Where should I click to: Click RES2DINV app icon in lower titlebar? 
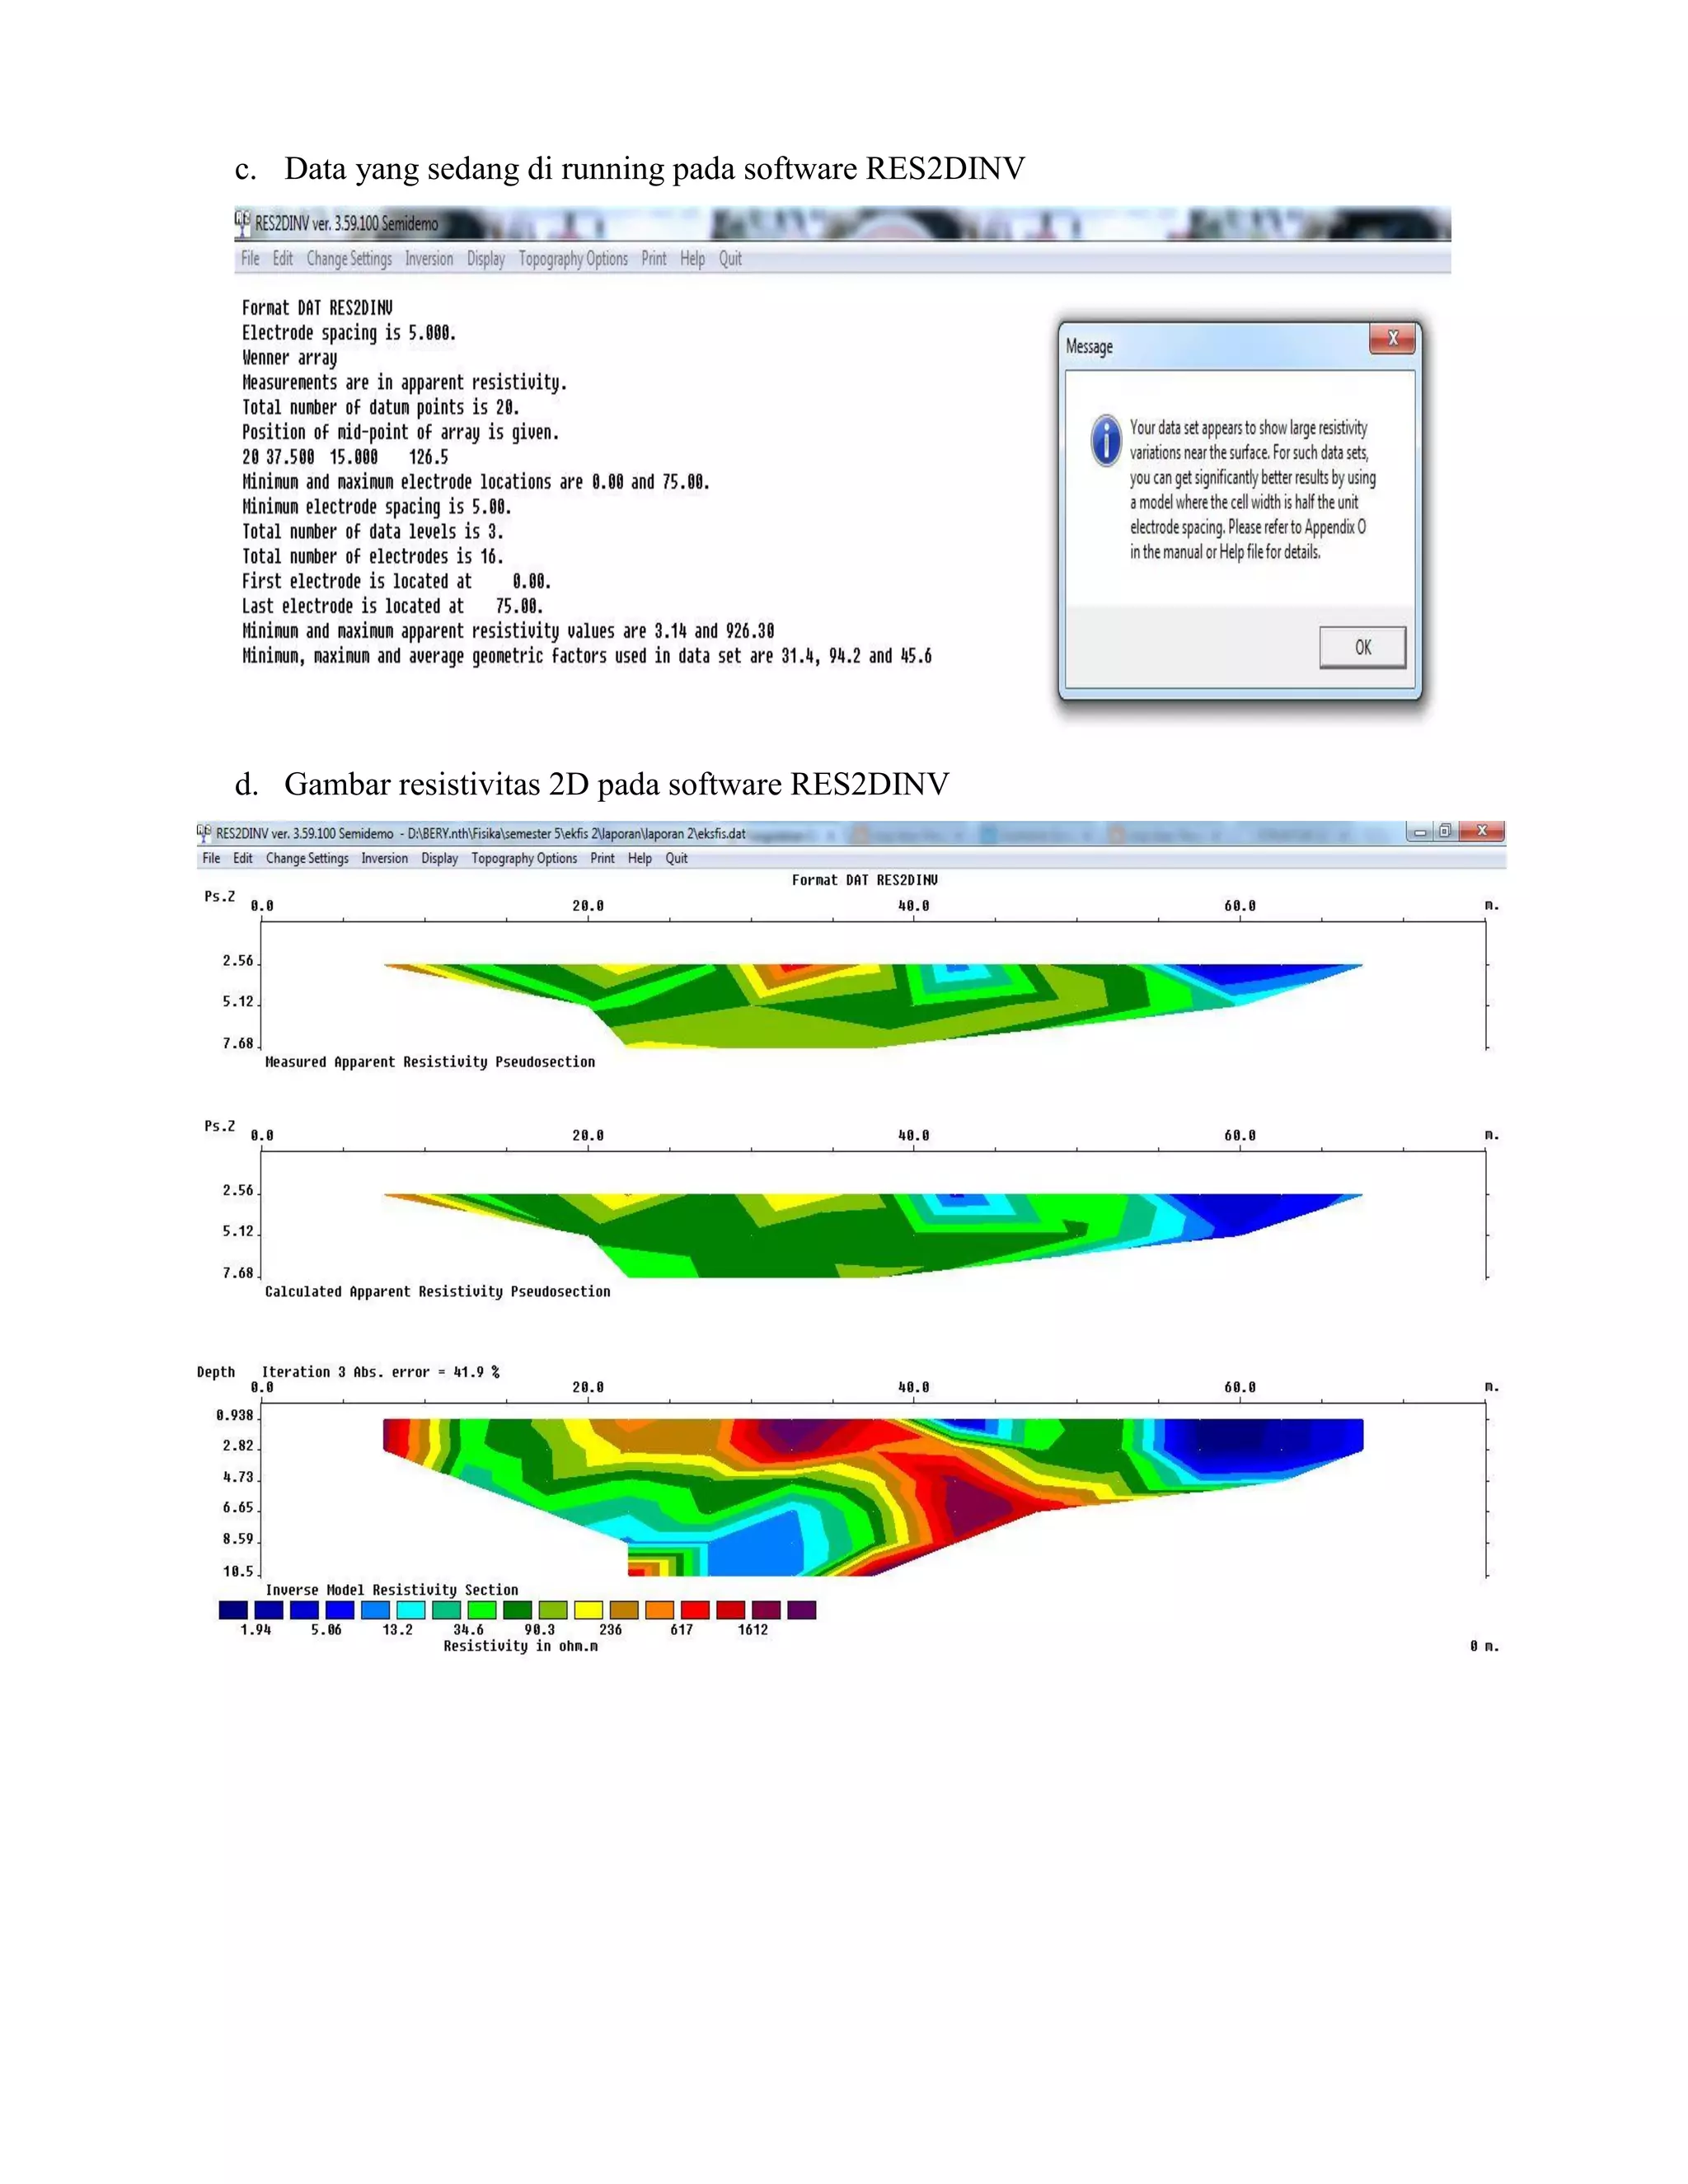click(x=204, y=832)
